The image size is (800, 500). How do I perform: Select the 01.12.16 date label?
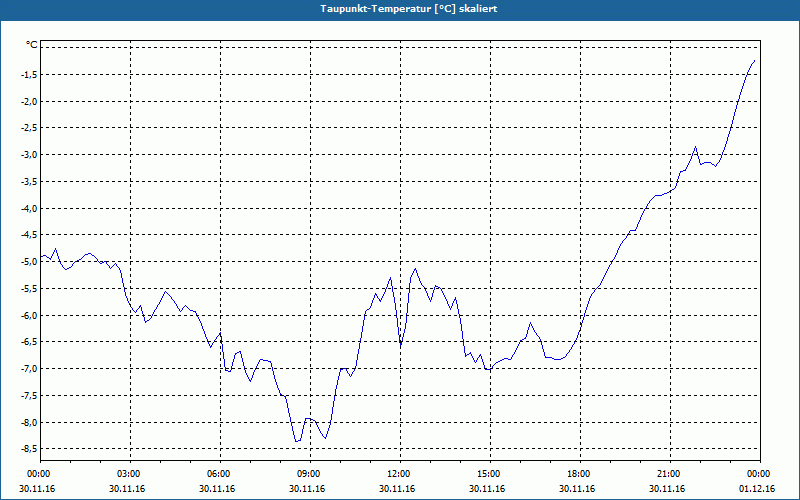point(758,489)
